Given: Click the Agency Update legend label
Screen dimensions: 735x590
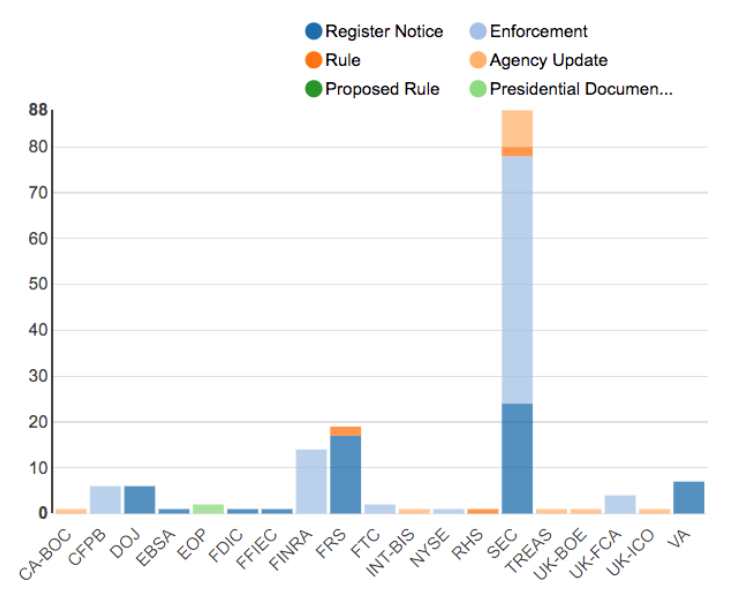Looking at the screenshot, I should pyautogui.click(x=548, y=60).
